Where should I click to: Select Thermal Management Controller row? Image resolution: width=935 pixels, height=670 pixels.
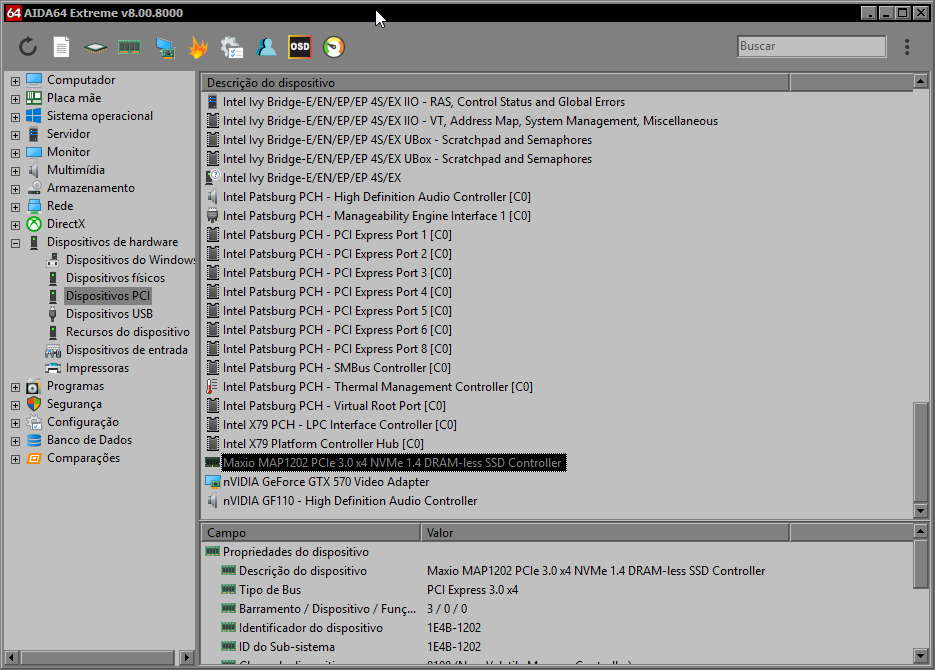(377, 387)
